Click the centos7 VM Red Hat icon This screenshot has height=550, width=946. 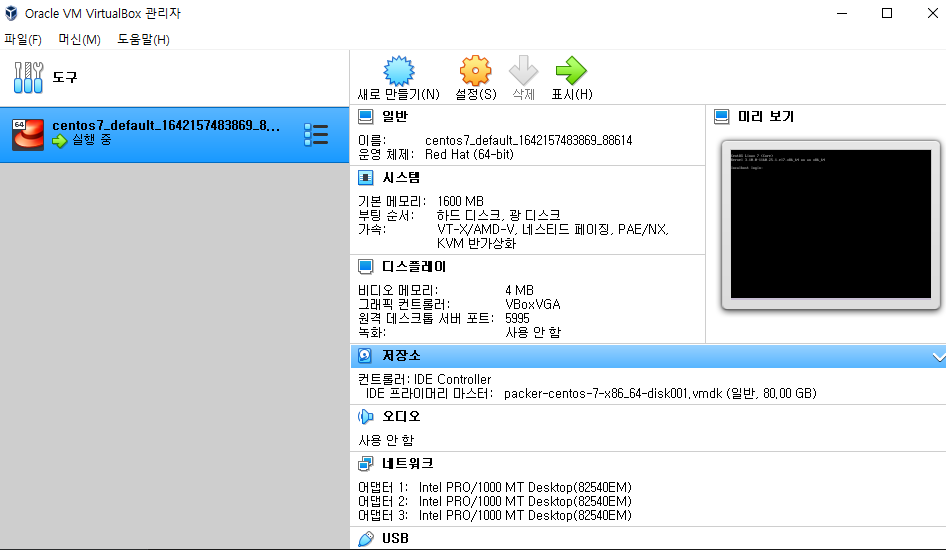(28, 134)
